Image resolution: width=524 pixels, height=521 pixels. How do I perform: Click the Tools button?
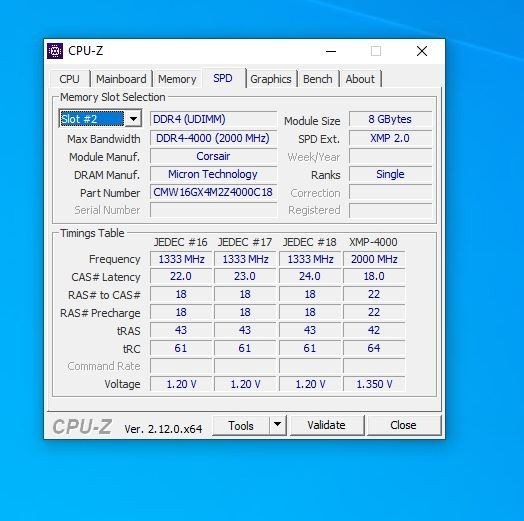point(241,425)
